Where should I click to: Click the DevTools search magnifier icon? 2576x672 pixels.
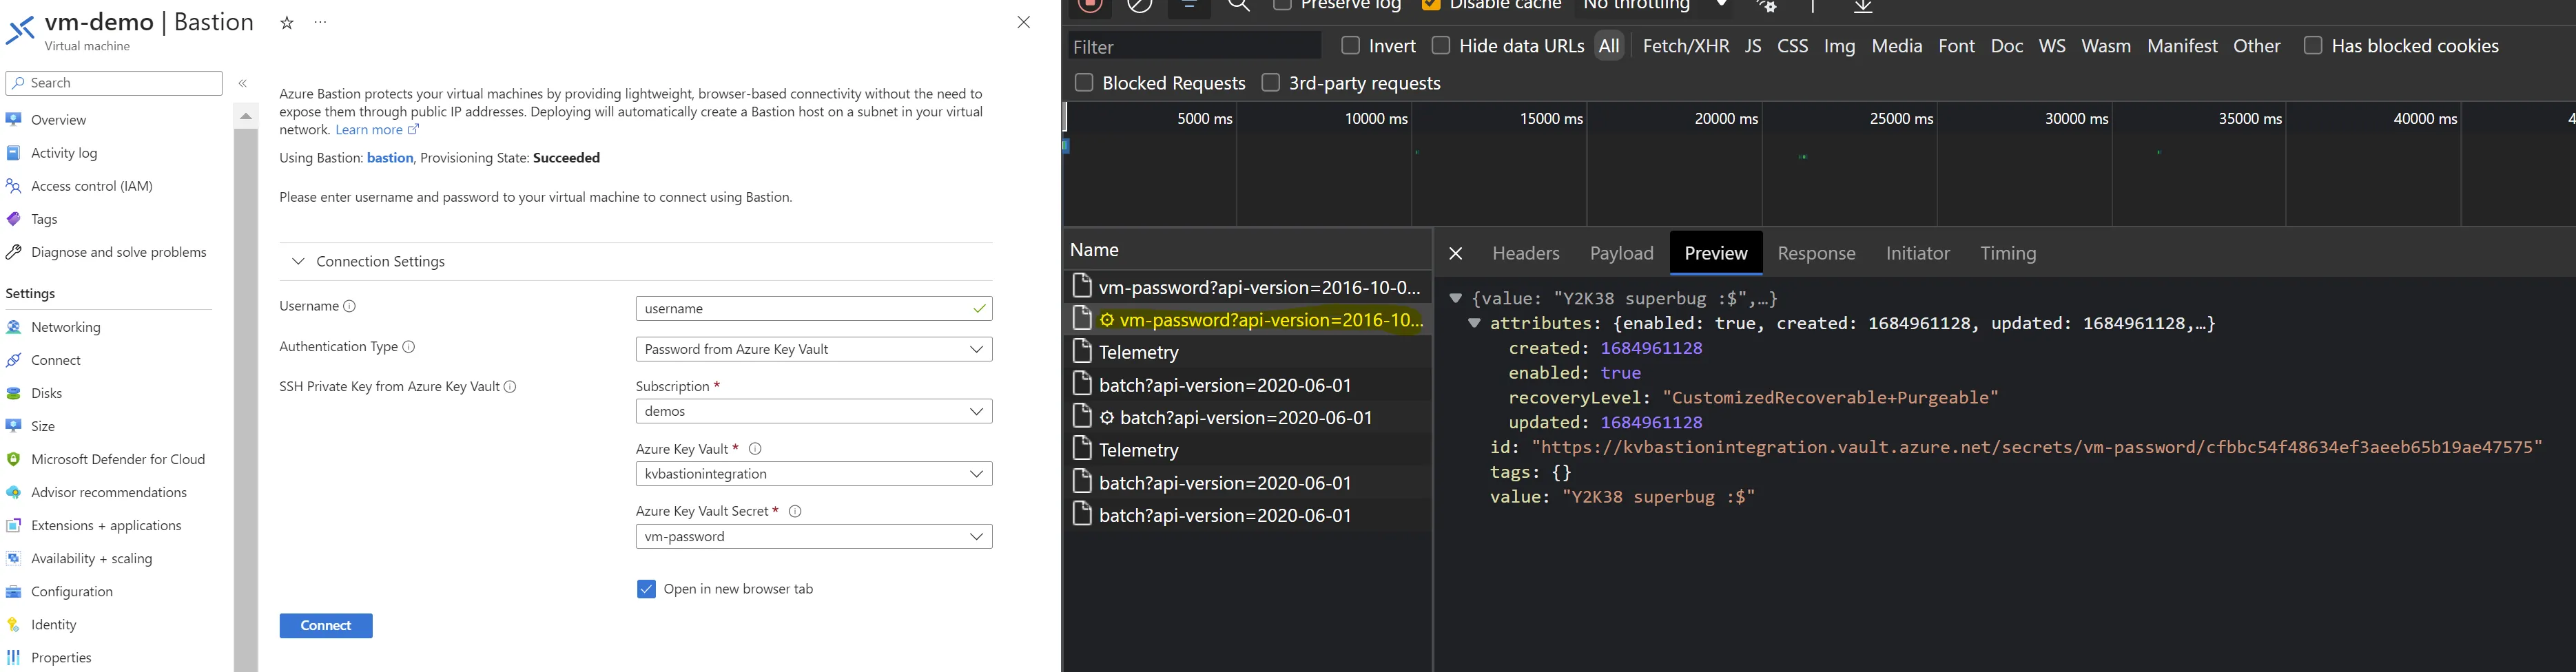(x=1239, y=5)
